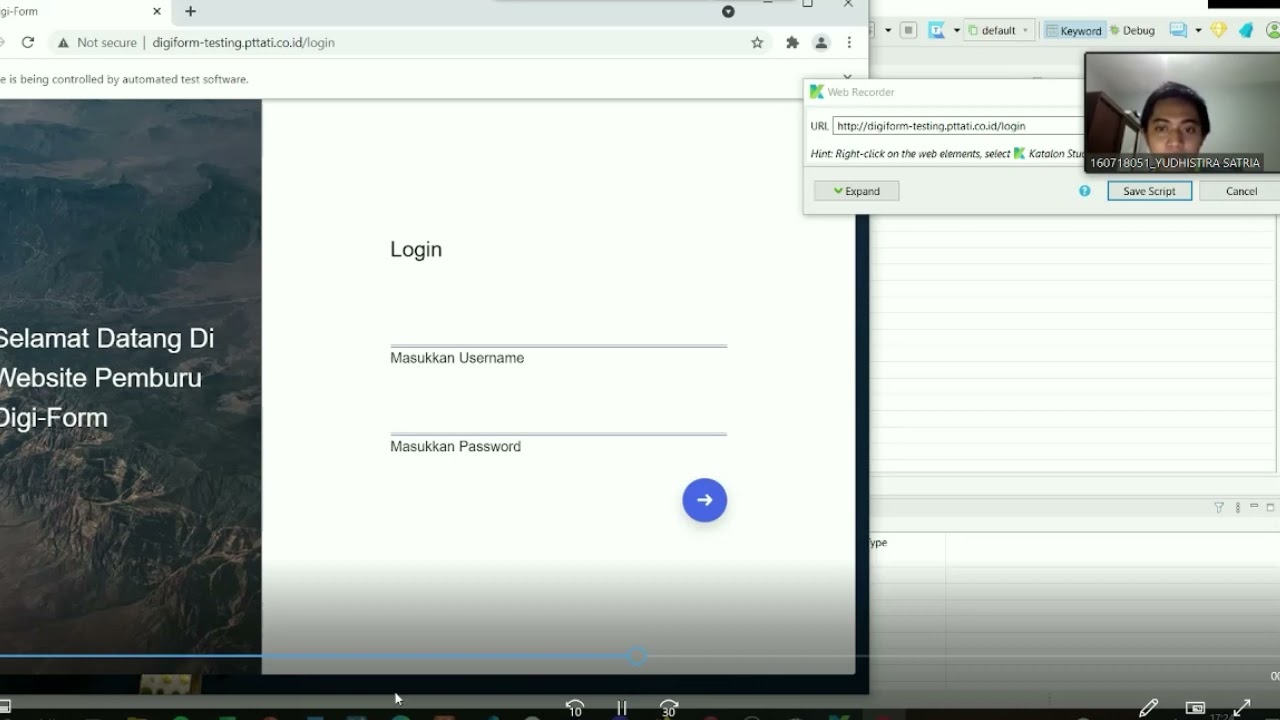
Task: Open the dropdown arrow beside TestOps icon
Action: (x=957, y=30)
